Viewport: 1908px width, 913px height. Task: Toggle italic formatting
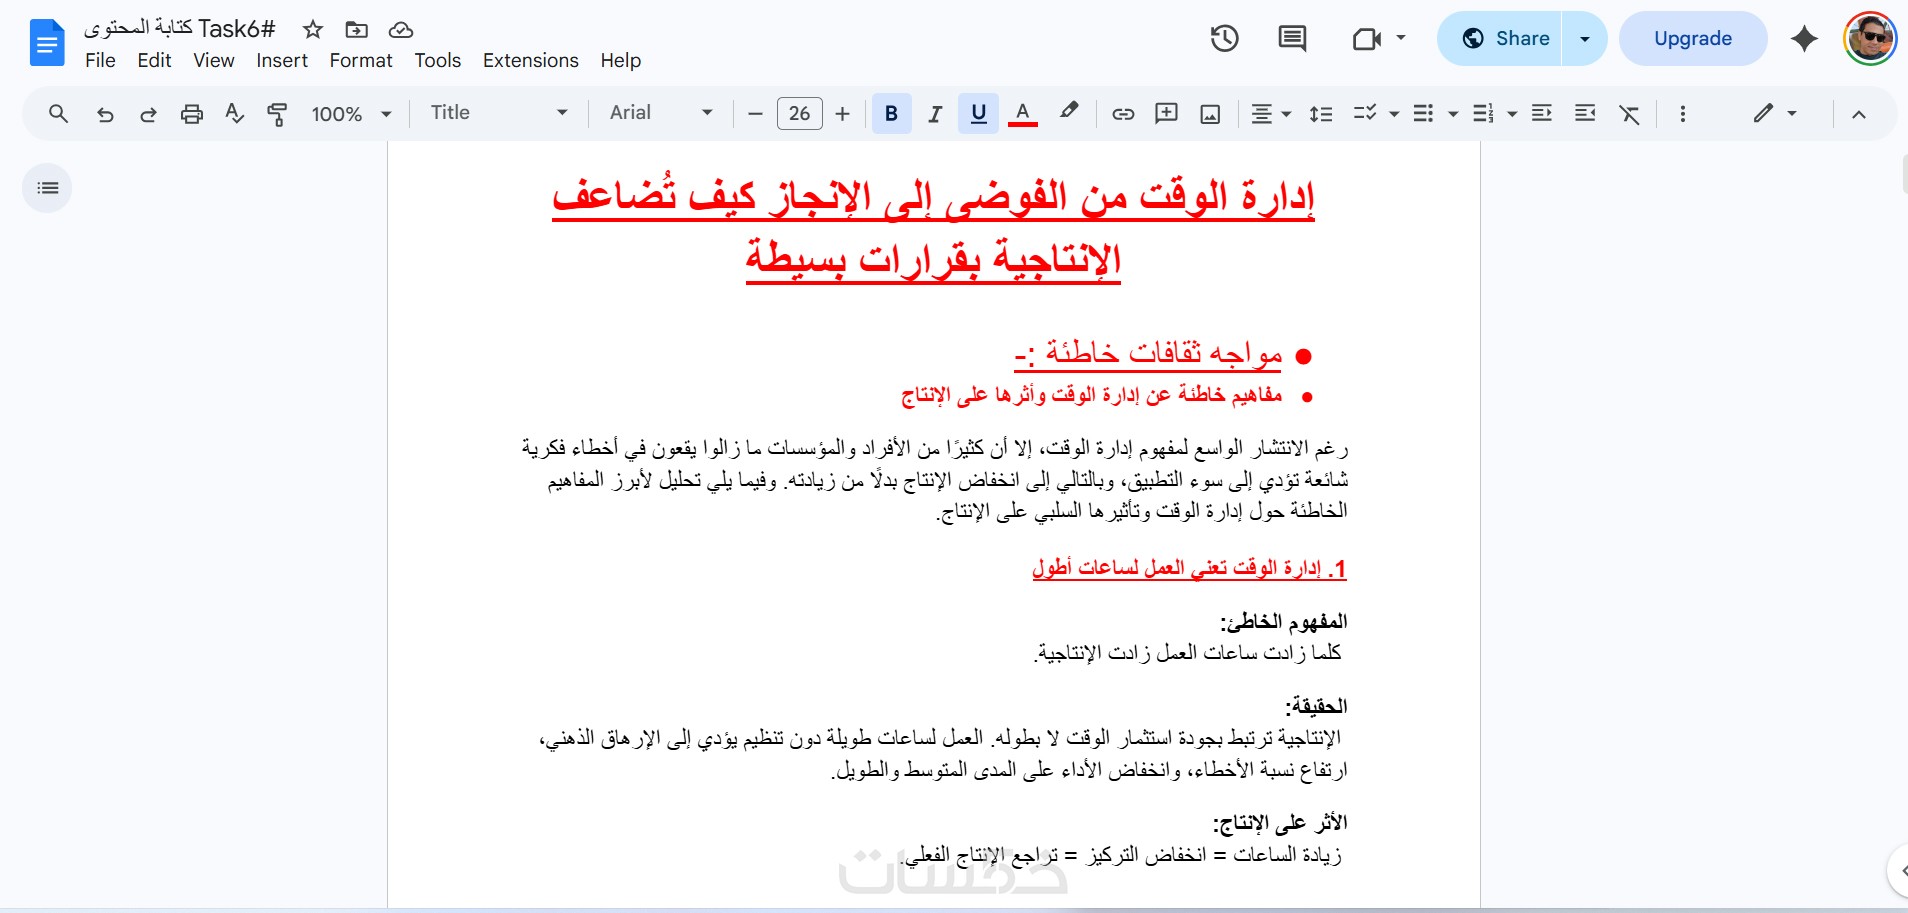(935, 114)
